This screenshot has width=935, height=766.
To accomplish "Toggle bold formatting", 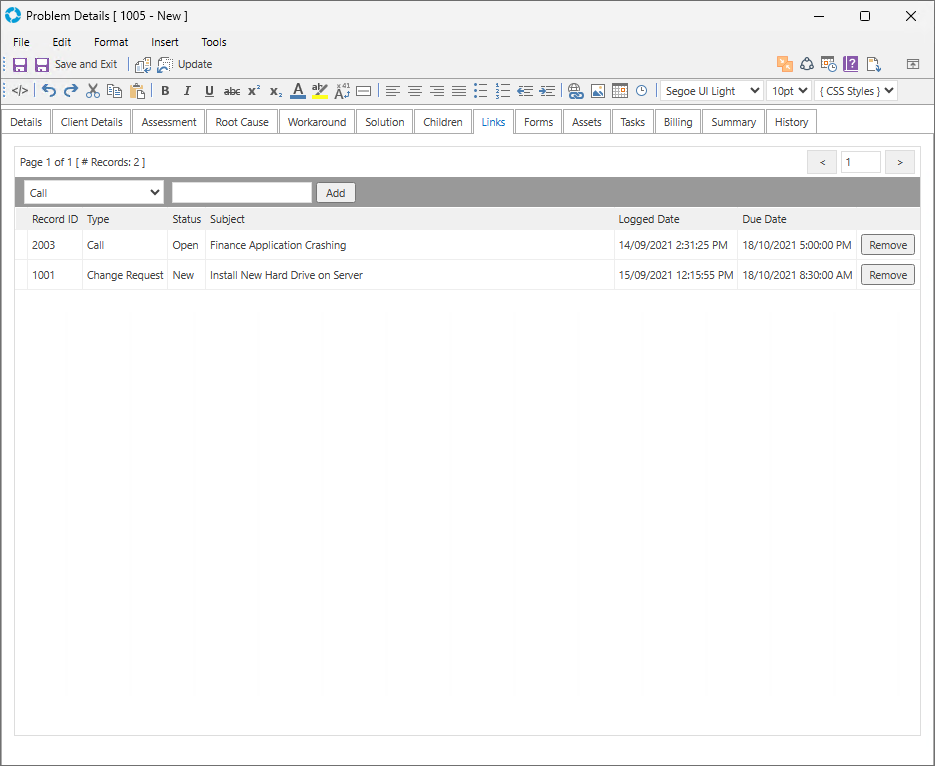I will click(165, 91).
